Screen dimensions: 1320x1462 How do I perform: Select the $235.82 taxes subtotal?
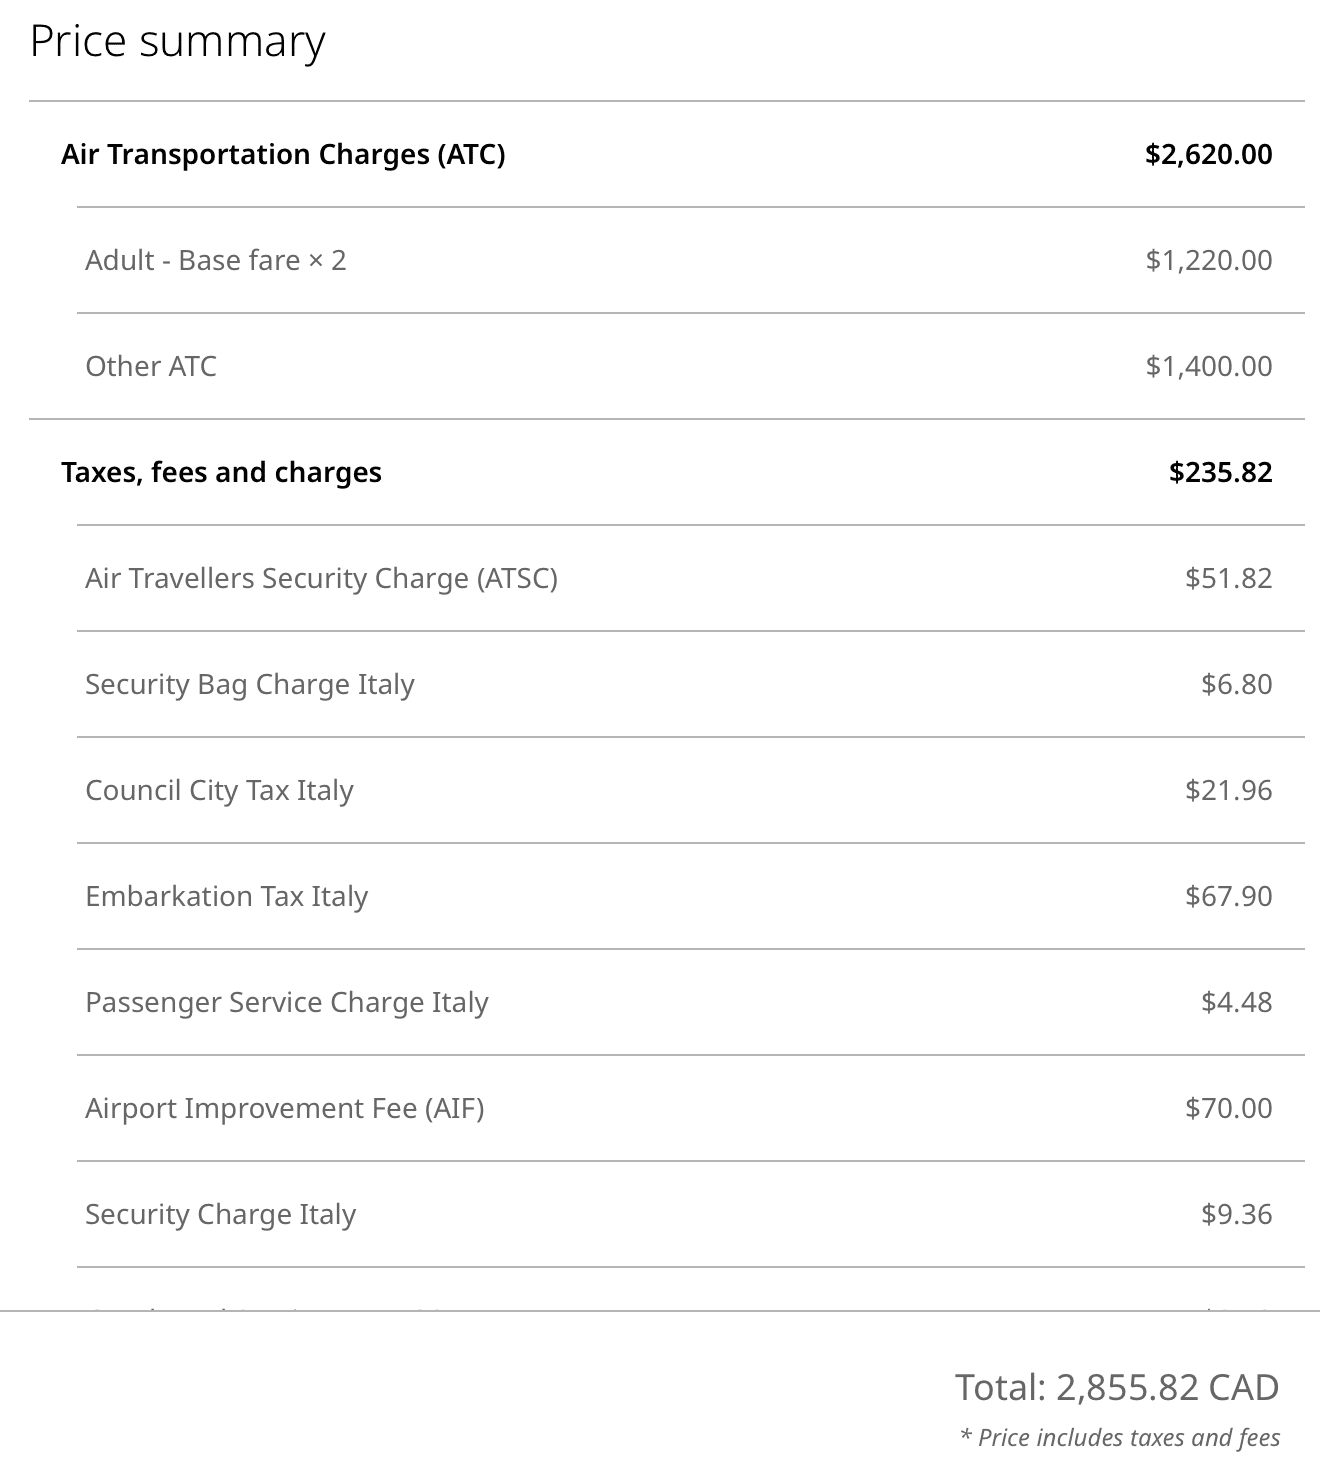tap(1220, 472)
